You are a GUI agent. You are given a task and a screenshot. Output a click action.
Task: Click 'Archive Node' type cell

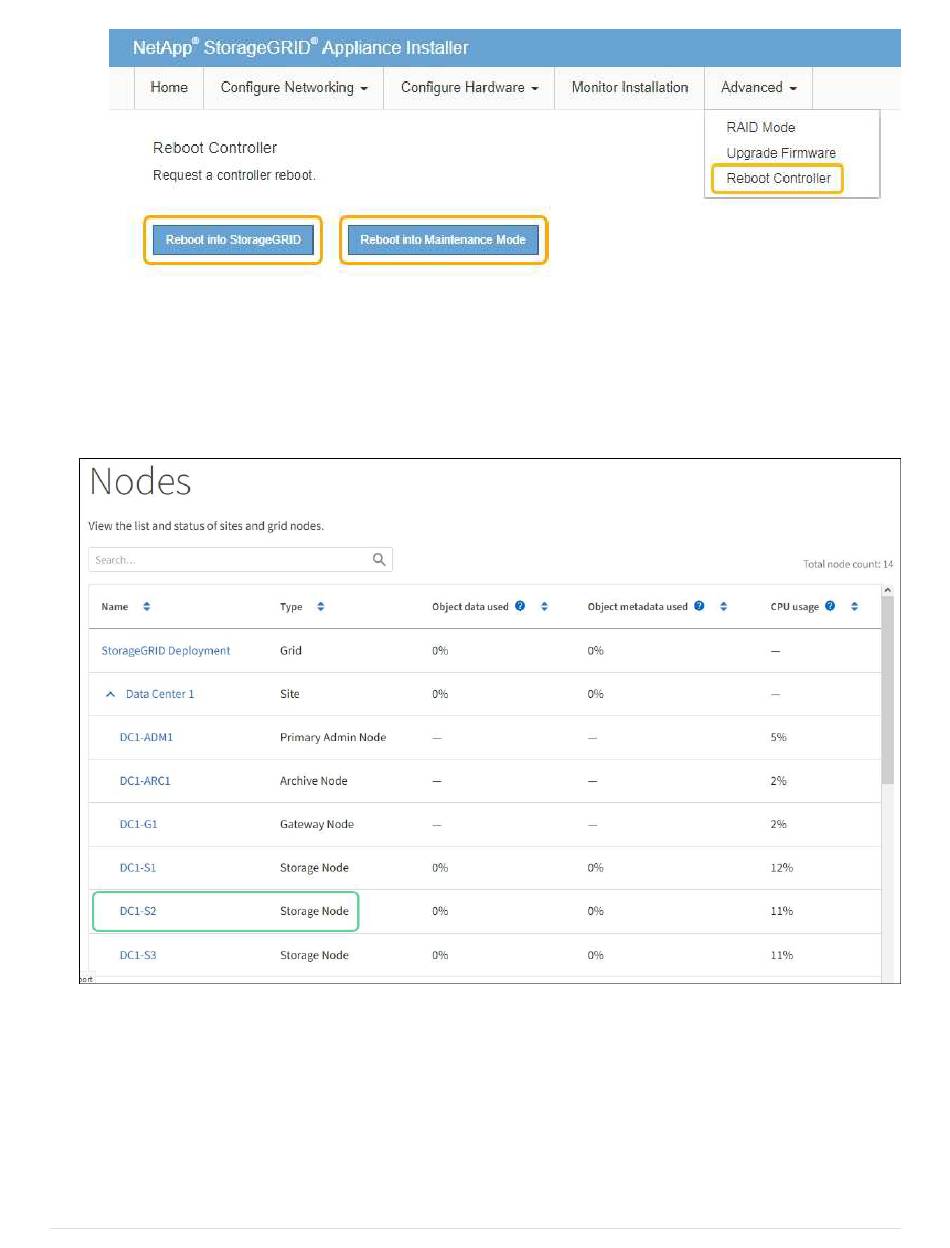(x=314, y=781)
